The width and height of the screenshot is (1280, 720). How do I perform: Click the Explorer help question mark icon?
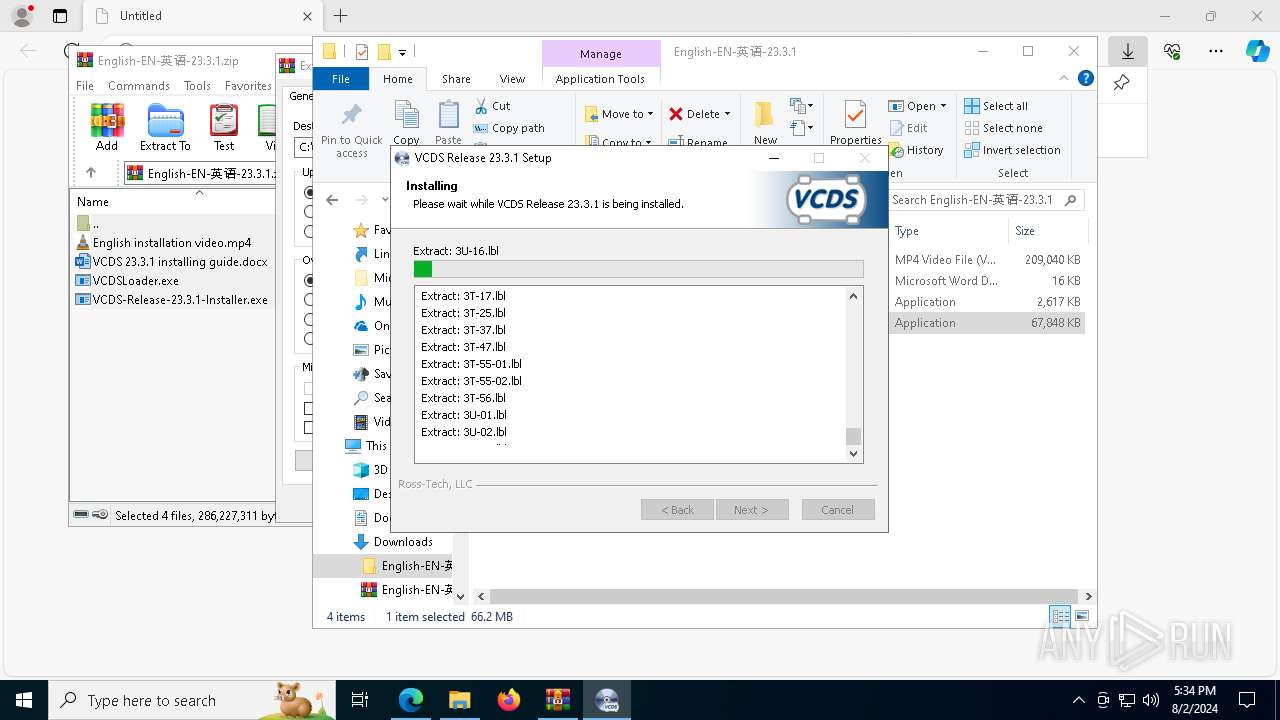point(1086,78)
